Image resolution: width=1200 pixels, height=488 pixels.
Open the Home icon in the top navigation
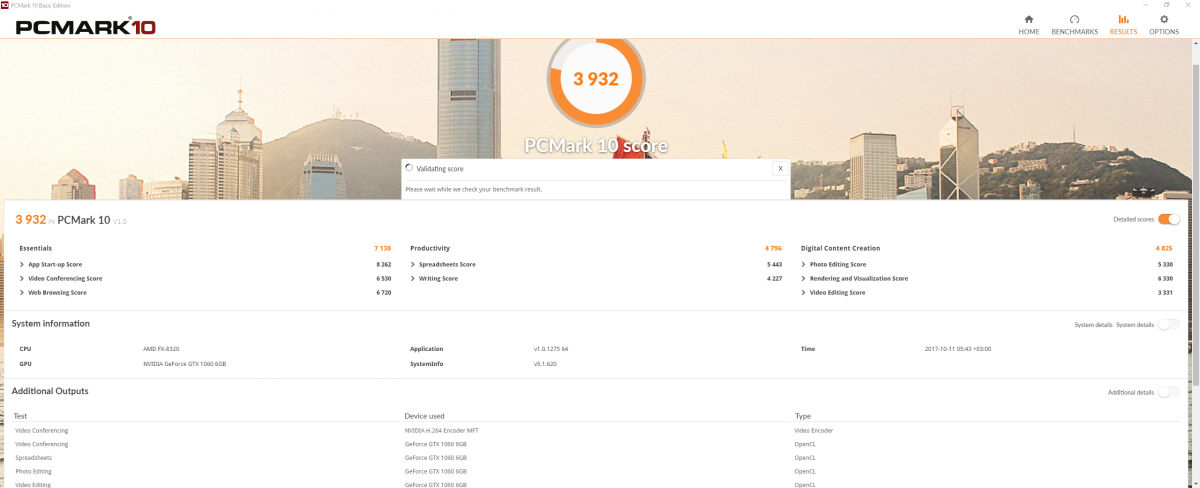click(1028, 19)
